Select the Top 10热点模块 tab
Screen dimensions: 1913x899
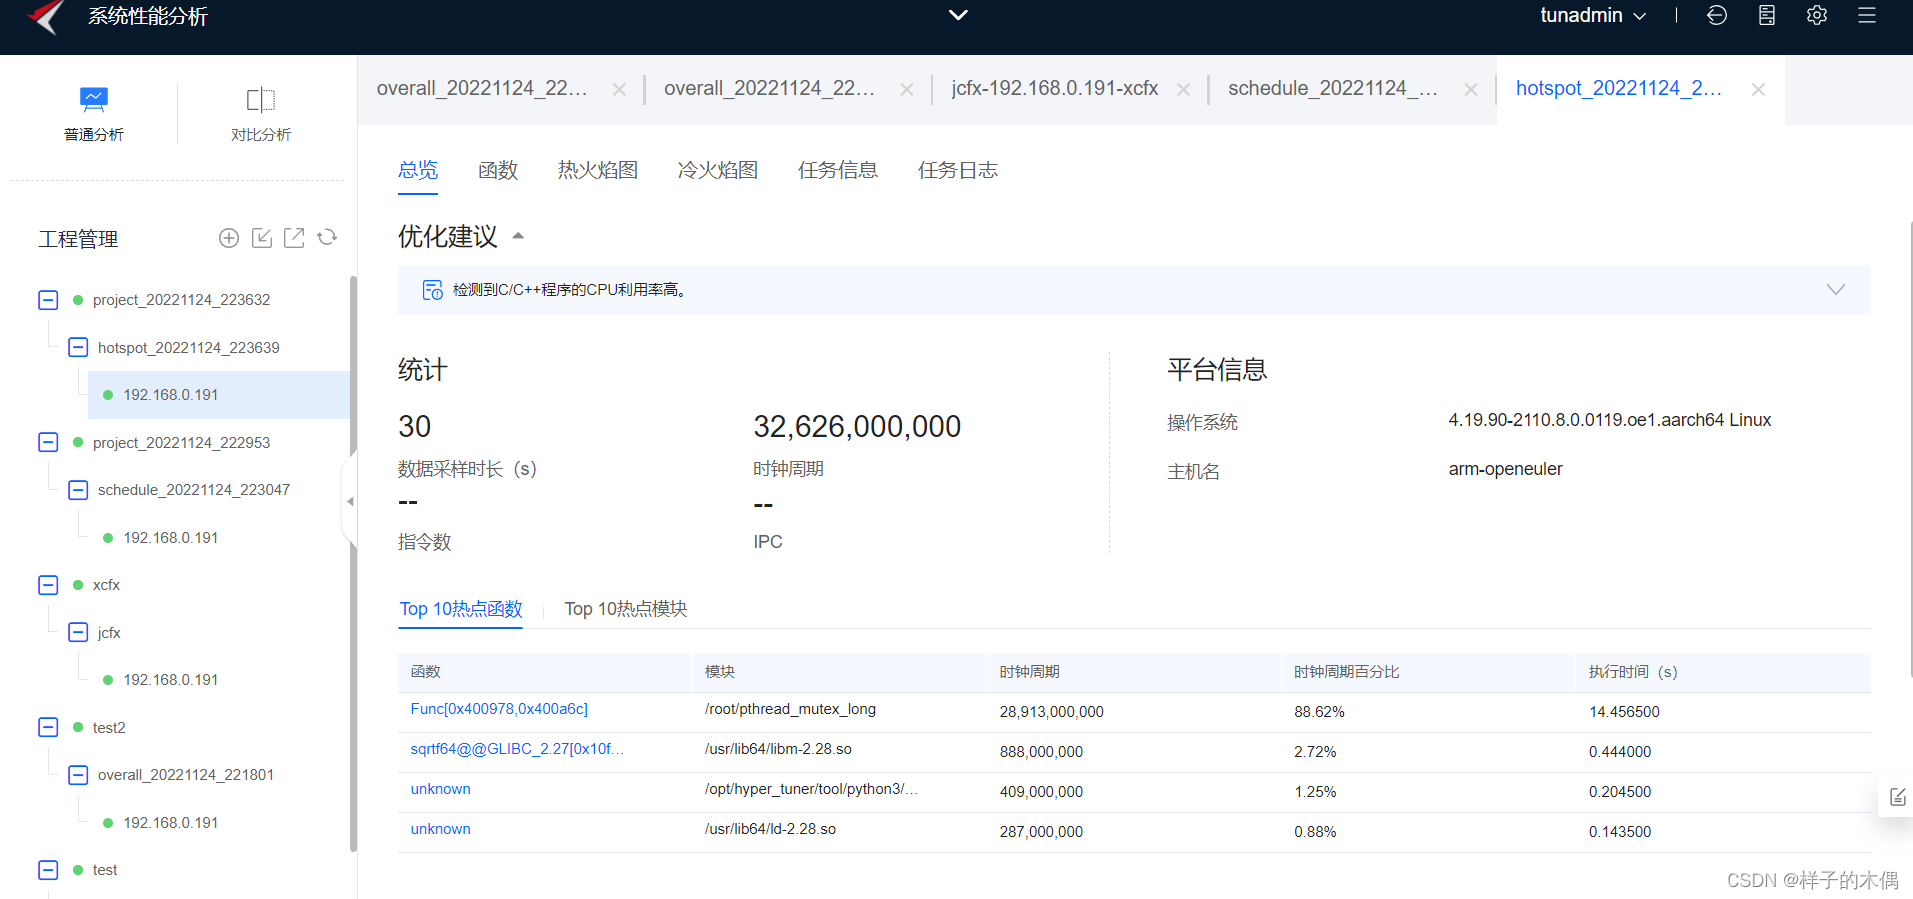(x=626, y=609)
